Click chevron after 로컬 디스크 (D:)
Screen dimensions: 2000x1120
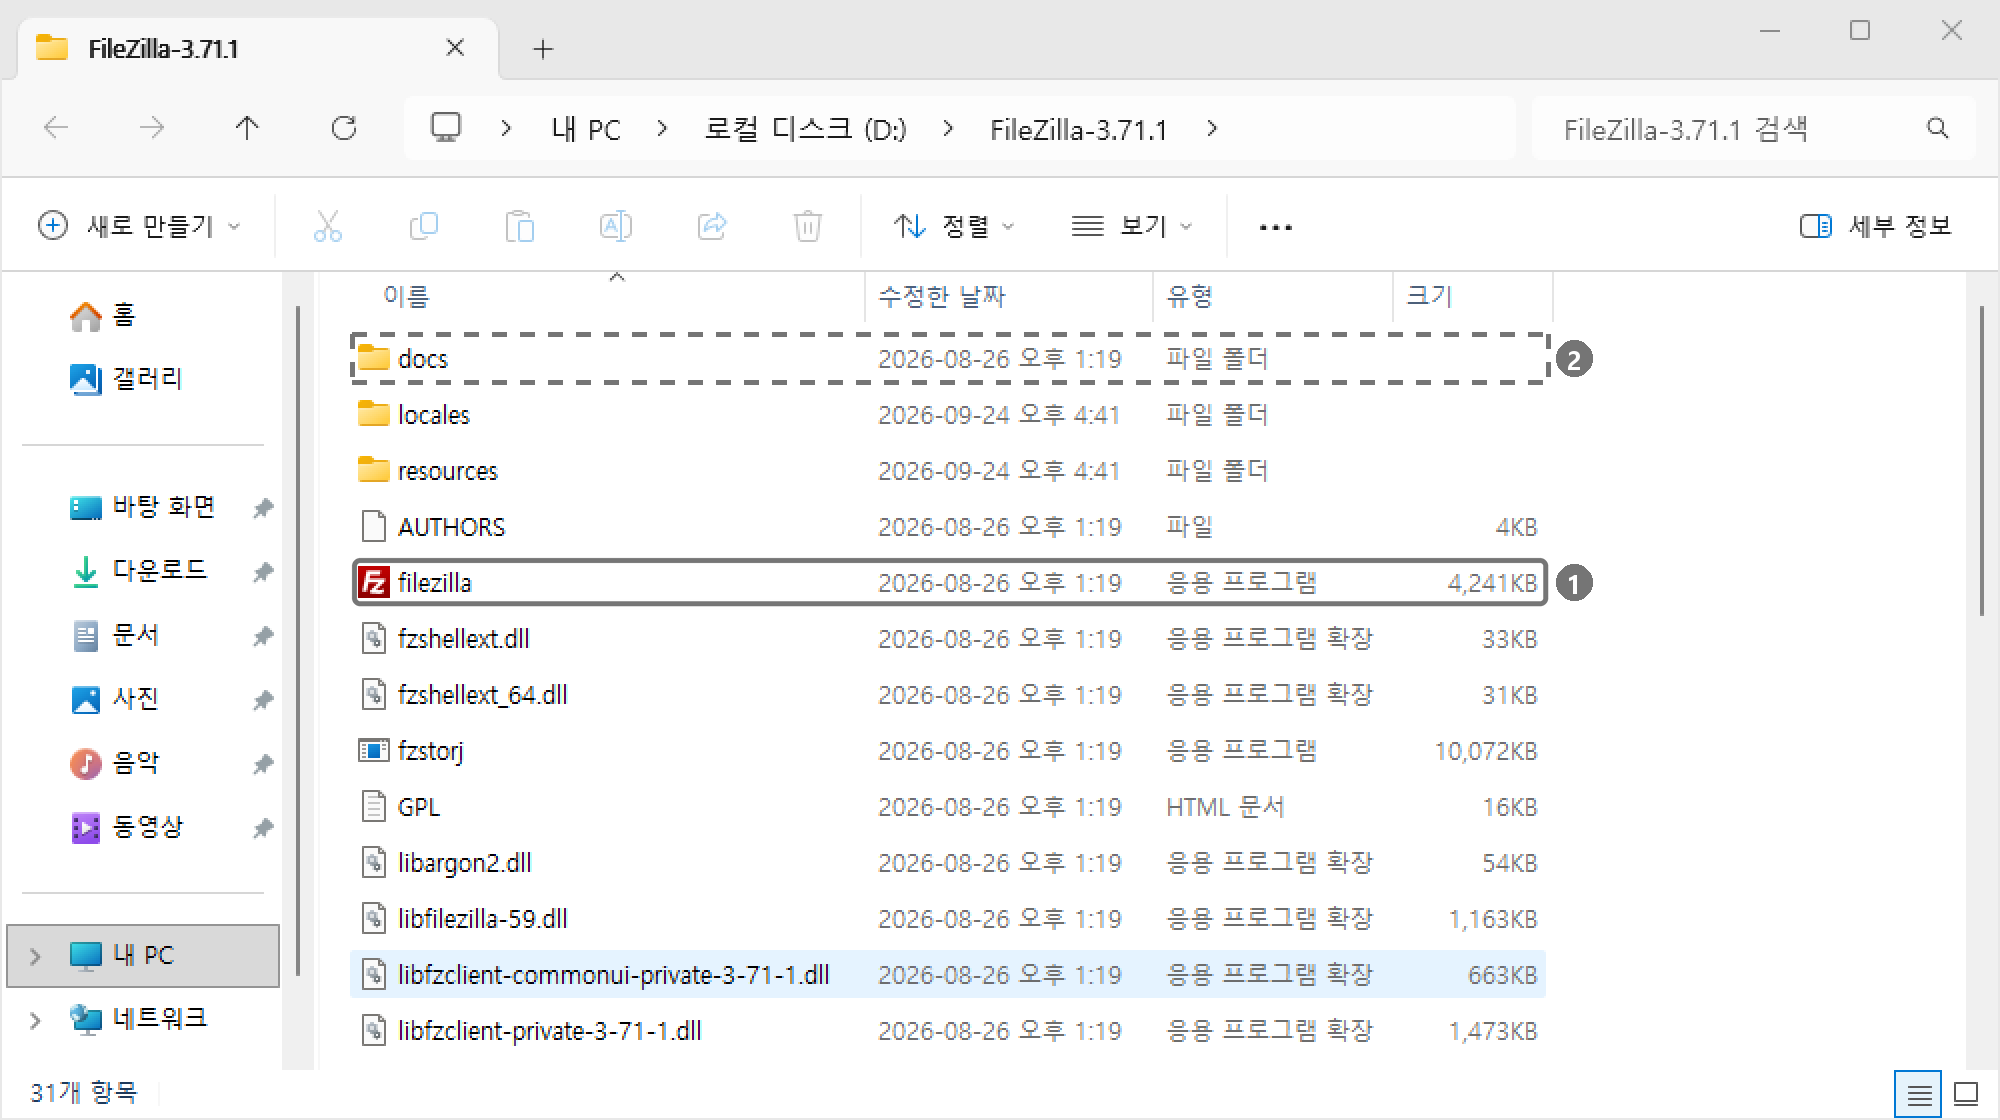click(x=948, y=129)
